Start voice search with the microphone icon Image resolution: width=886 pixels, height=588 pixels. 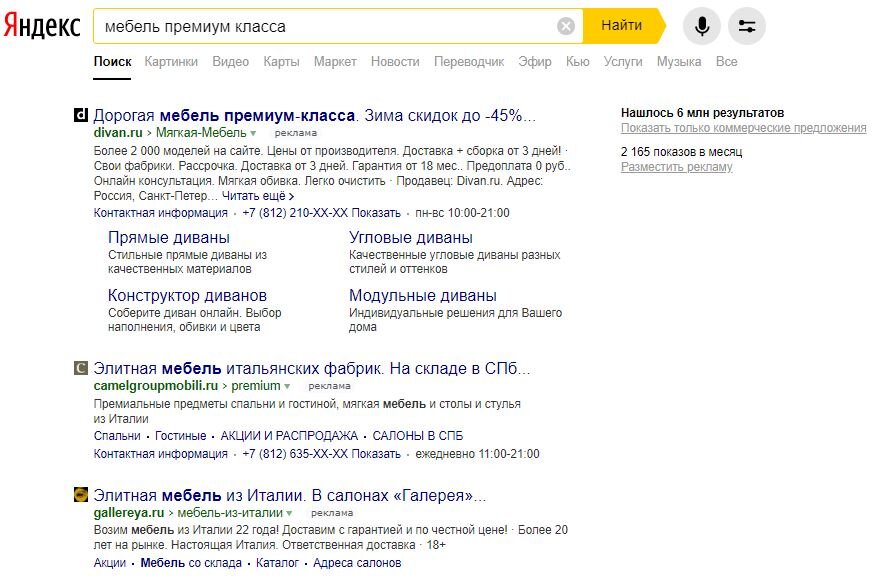tap(702, 26)
